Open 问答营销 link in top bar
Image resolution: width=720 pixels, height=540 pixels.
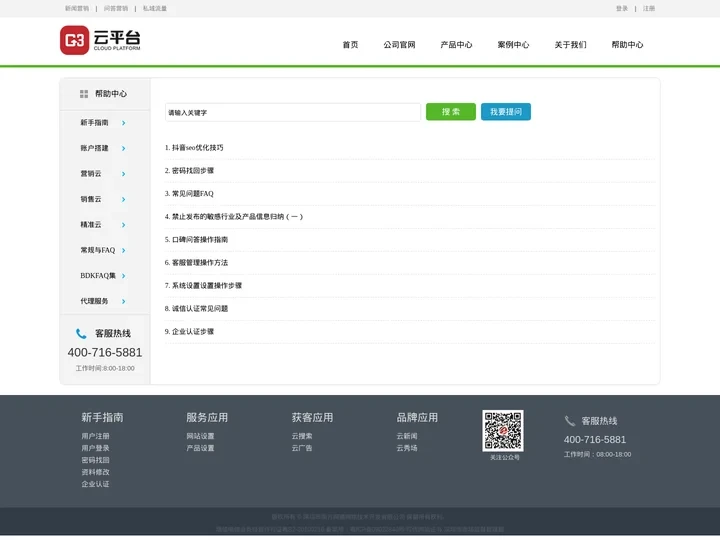tap(116, 8)
